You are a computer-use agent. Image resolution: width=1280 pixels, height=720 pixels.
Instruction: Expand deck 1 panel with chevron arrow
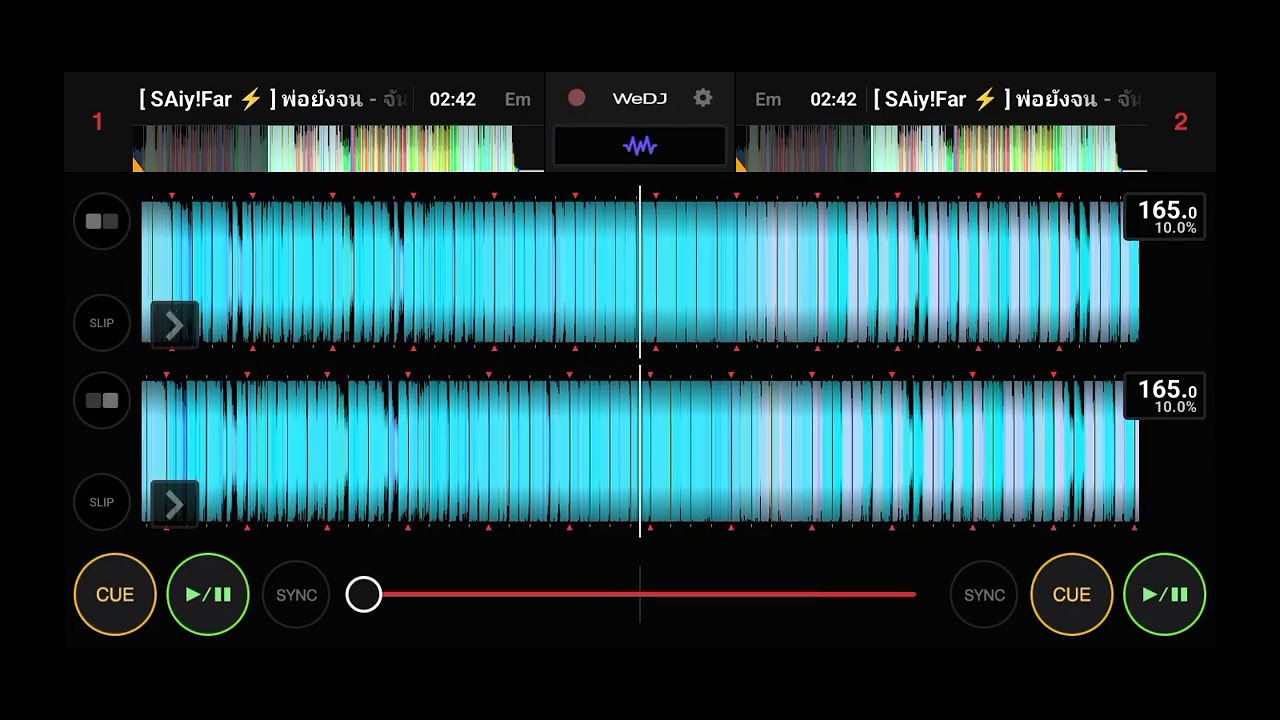[174, 325]
